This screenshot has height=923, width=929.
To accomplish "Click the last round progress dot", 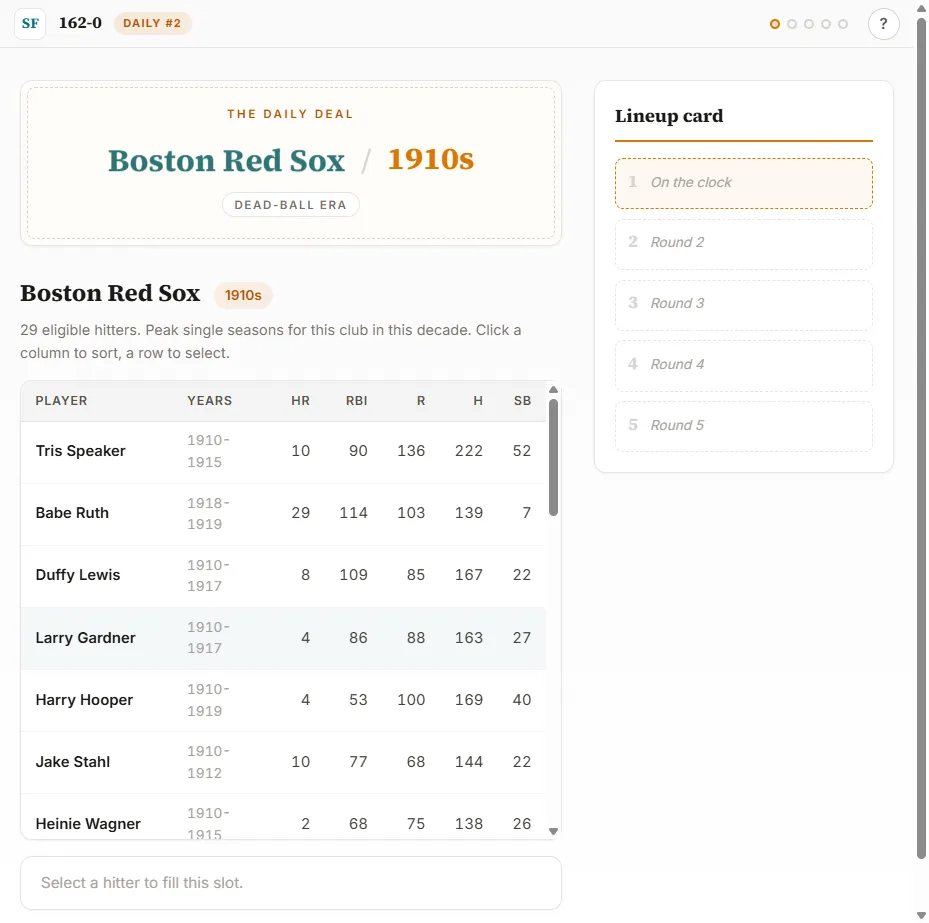I will point(842,24).
